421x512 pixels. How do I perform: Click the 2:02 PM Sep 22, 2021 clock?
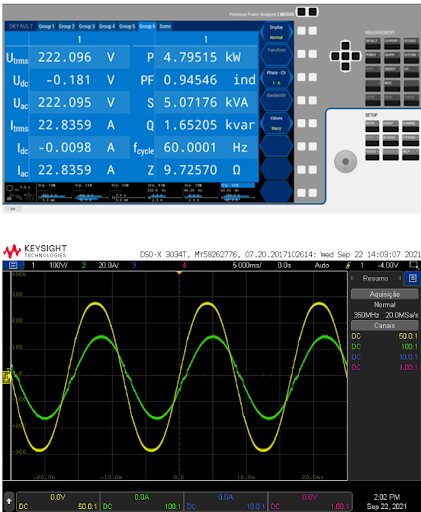(387, 501)
